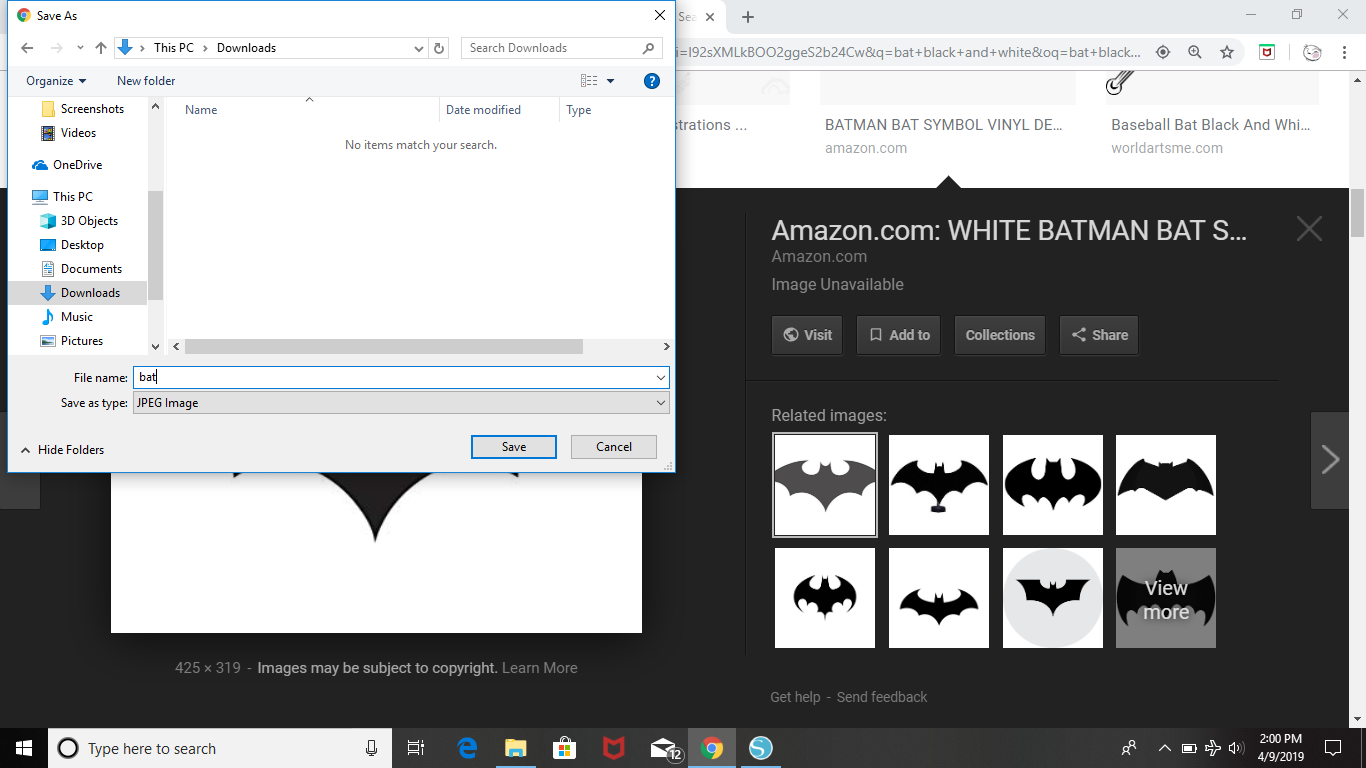Click search magnifier in Search Downloads
Screen dimensions: 1366x768
tap(649, 48)
